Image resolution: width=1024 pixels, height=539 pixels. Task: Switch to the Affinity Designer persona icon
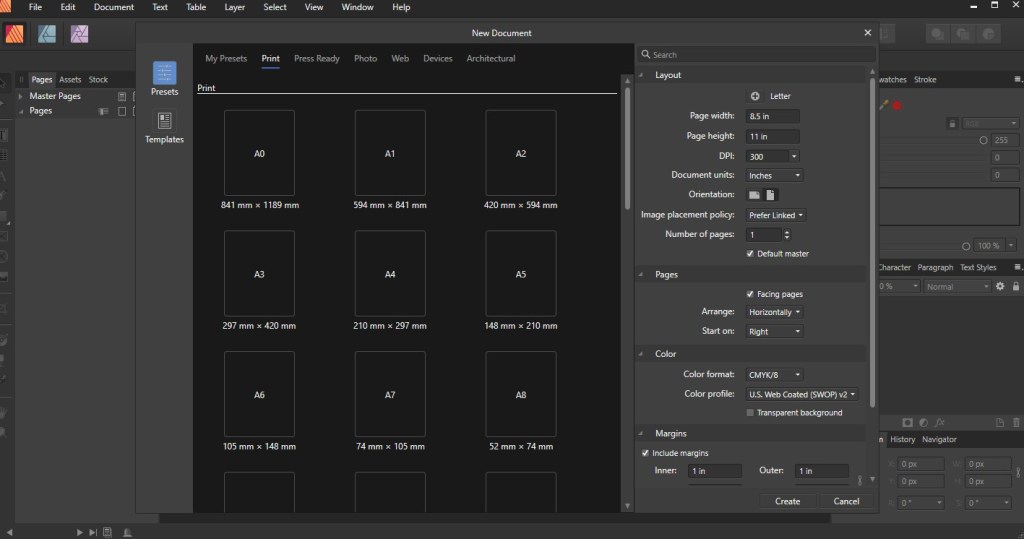coord(46,34)
